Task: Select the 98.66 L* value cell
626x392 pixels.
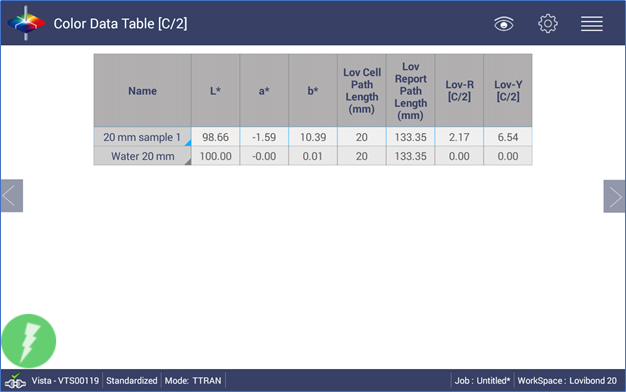Action: (x=216, y=137)
